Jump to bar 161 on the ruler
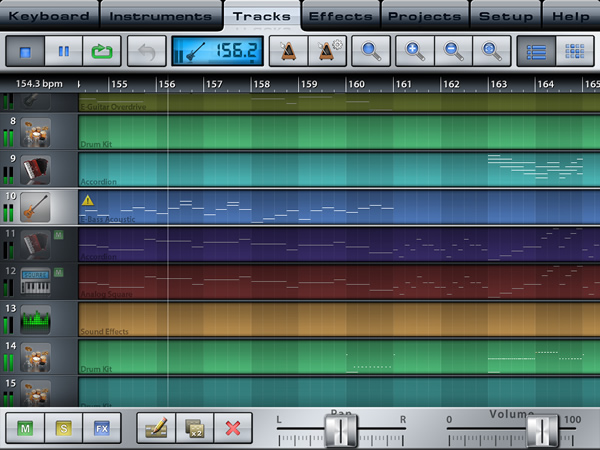The image size is (600, 450). tap(403, 84)
